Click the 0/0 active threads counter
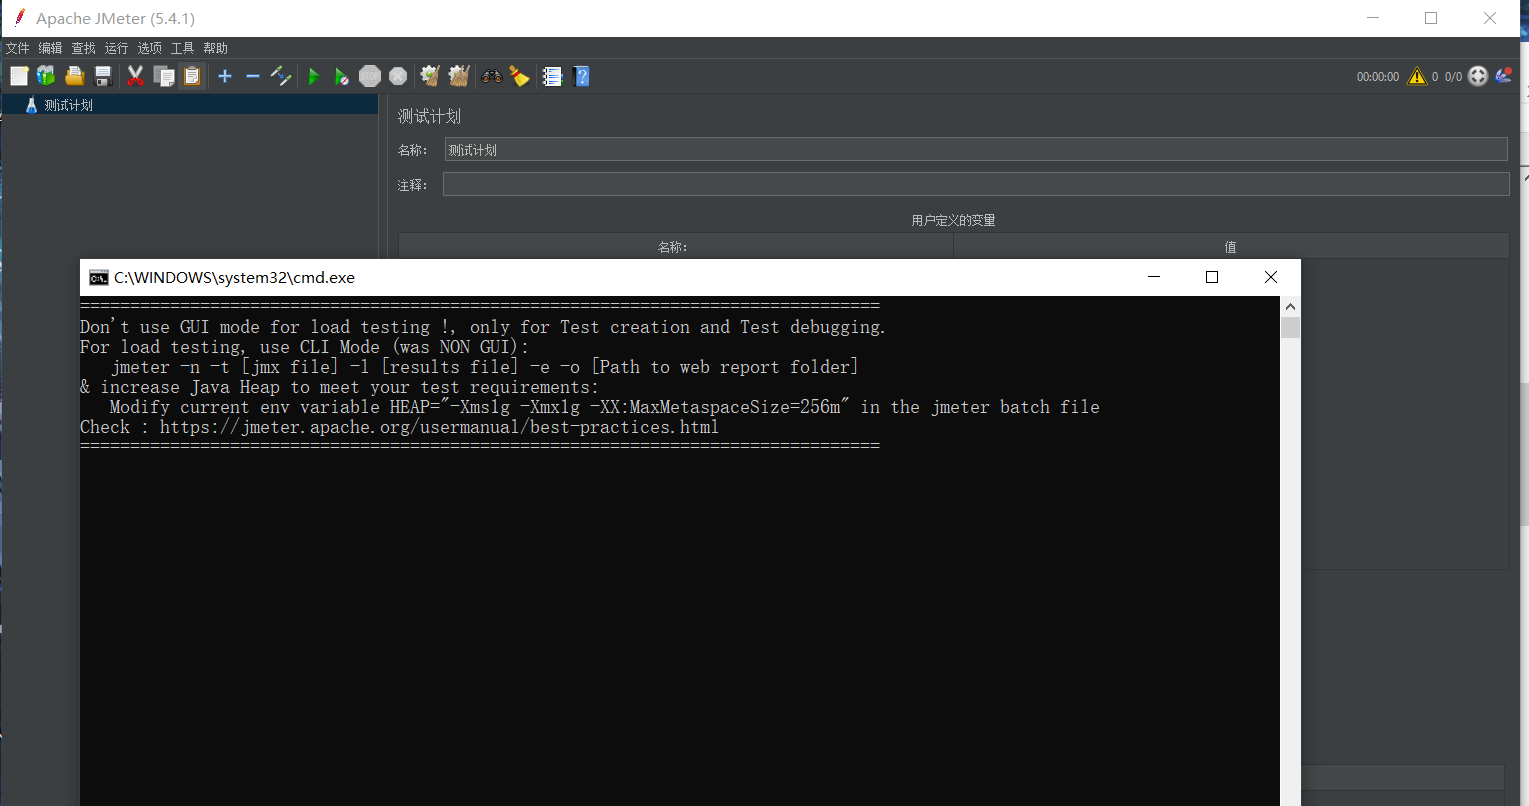Screen dimensions: 1529x806 pyautogui.click(x=1453, y=77)
